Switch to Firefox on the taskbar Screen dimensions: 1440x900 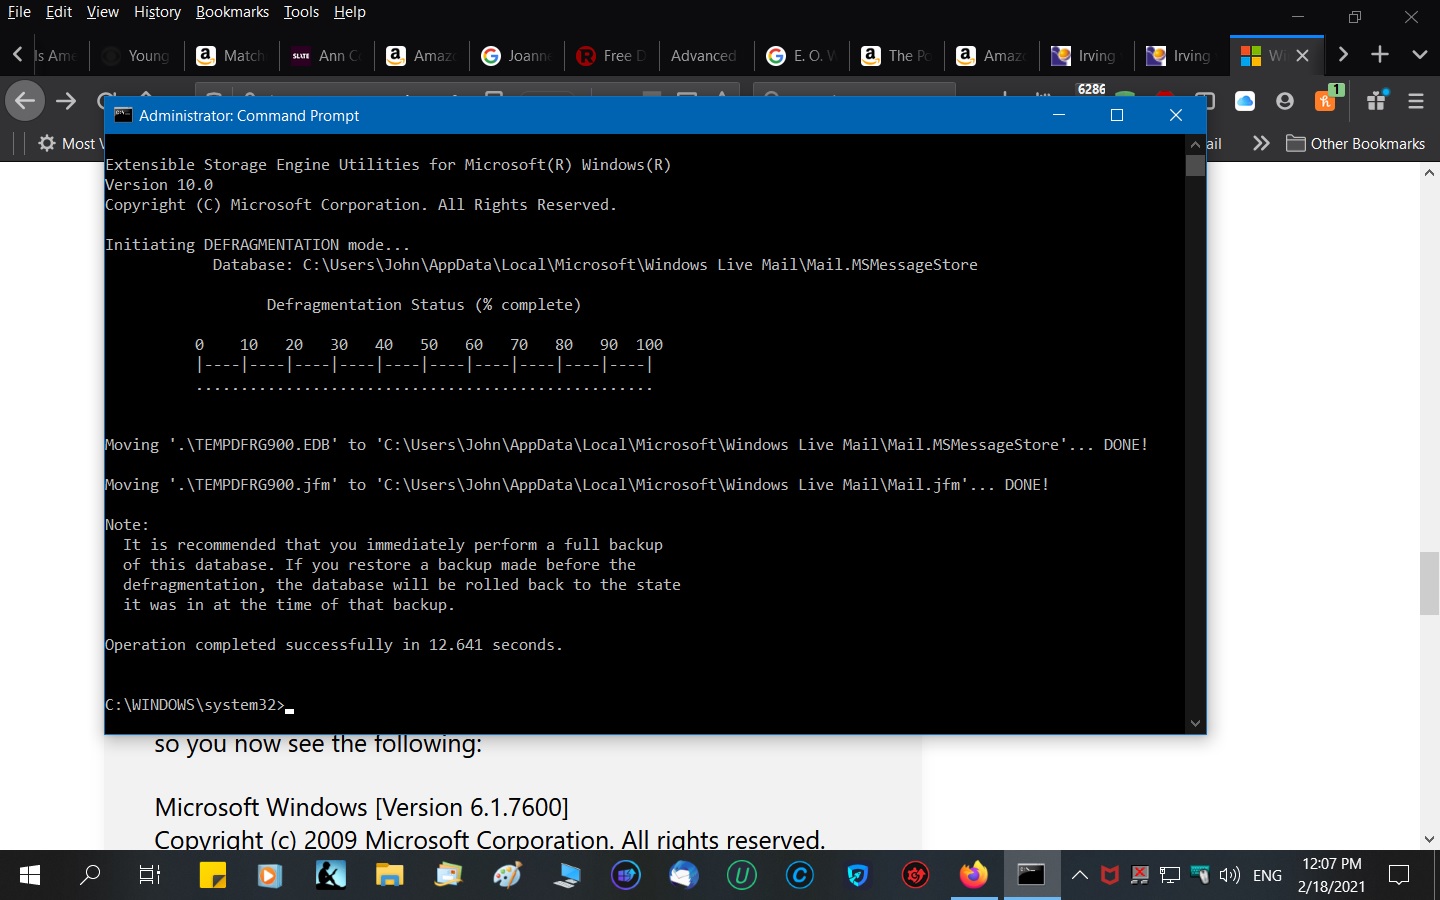[973, 875]
